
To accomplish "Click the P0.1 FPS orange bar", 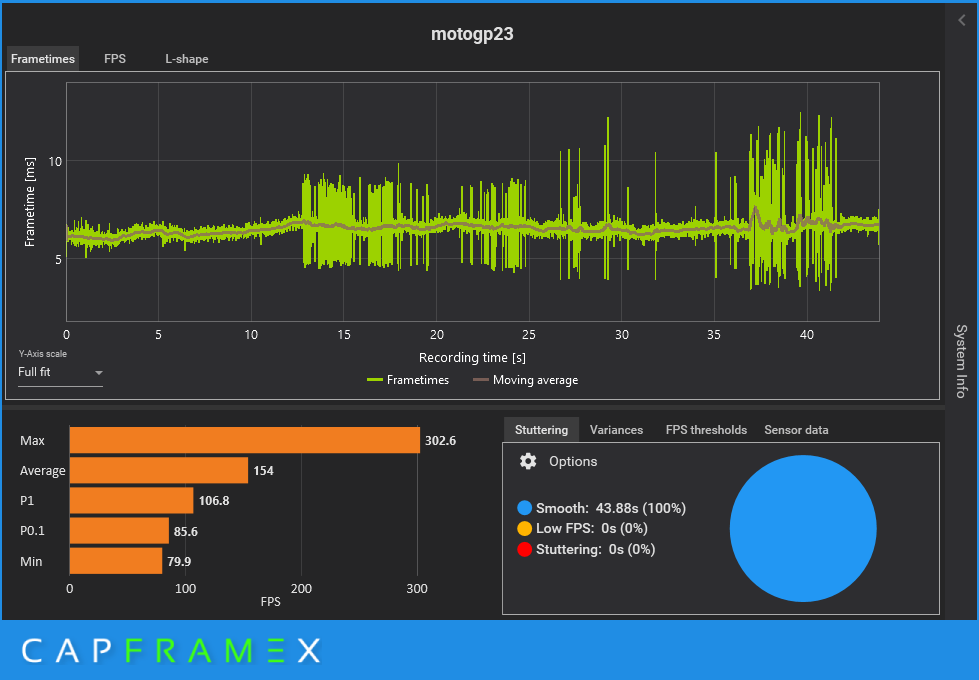I will pos(119,531).
